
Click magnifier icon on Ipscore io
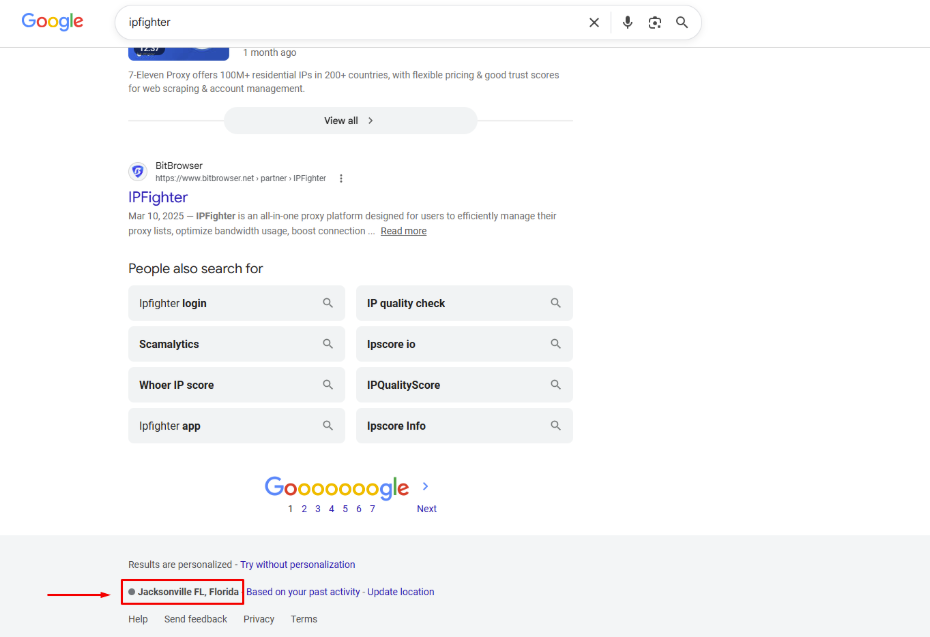555,344
